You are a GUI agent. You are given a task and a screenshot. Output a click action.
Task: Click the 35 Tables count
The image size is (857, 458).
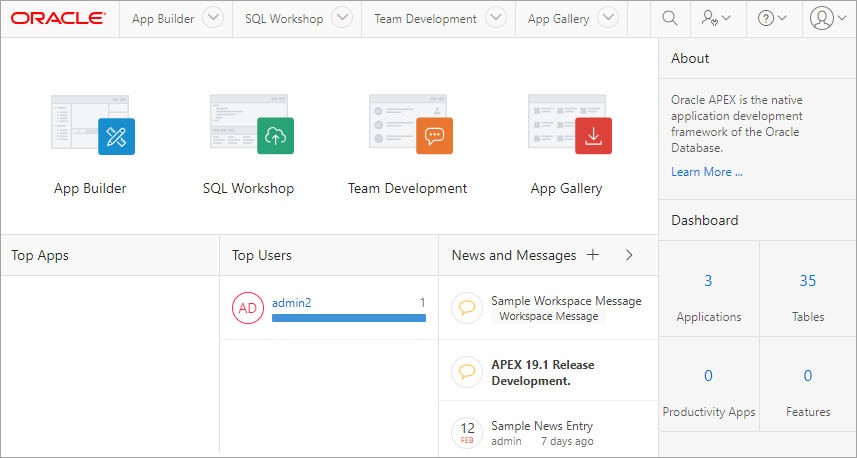pos(808,281)
